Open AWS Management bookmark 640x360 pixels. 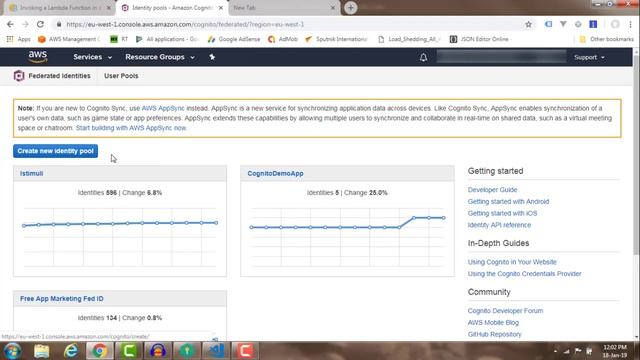69,39
